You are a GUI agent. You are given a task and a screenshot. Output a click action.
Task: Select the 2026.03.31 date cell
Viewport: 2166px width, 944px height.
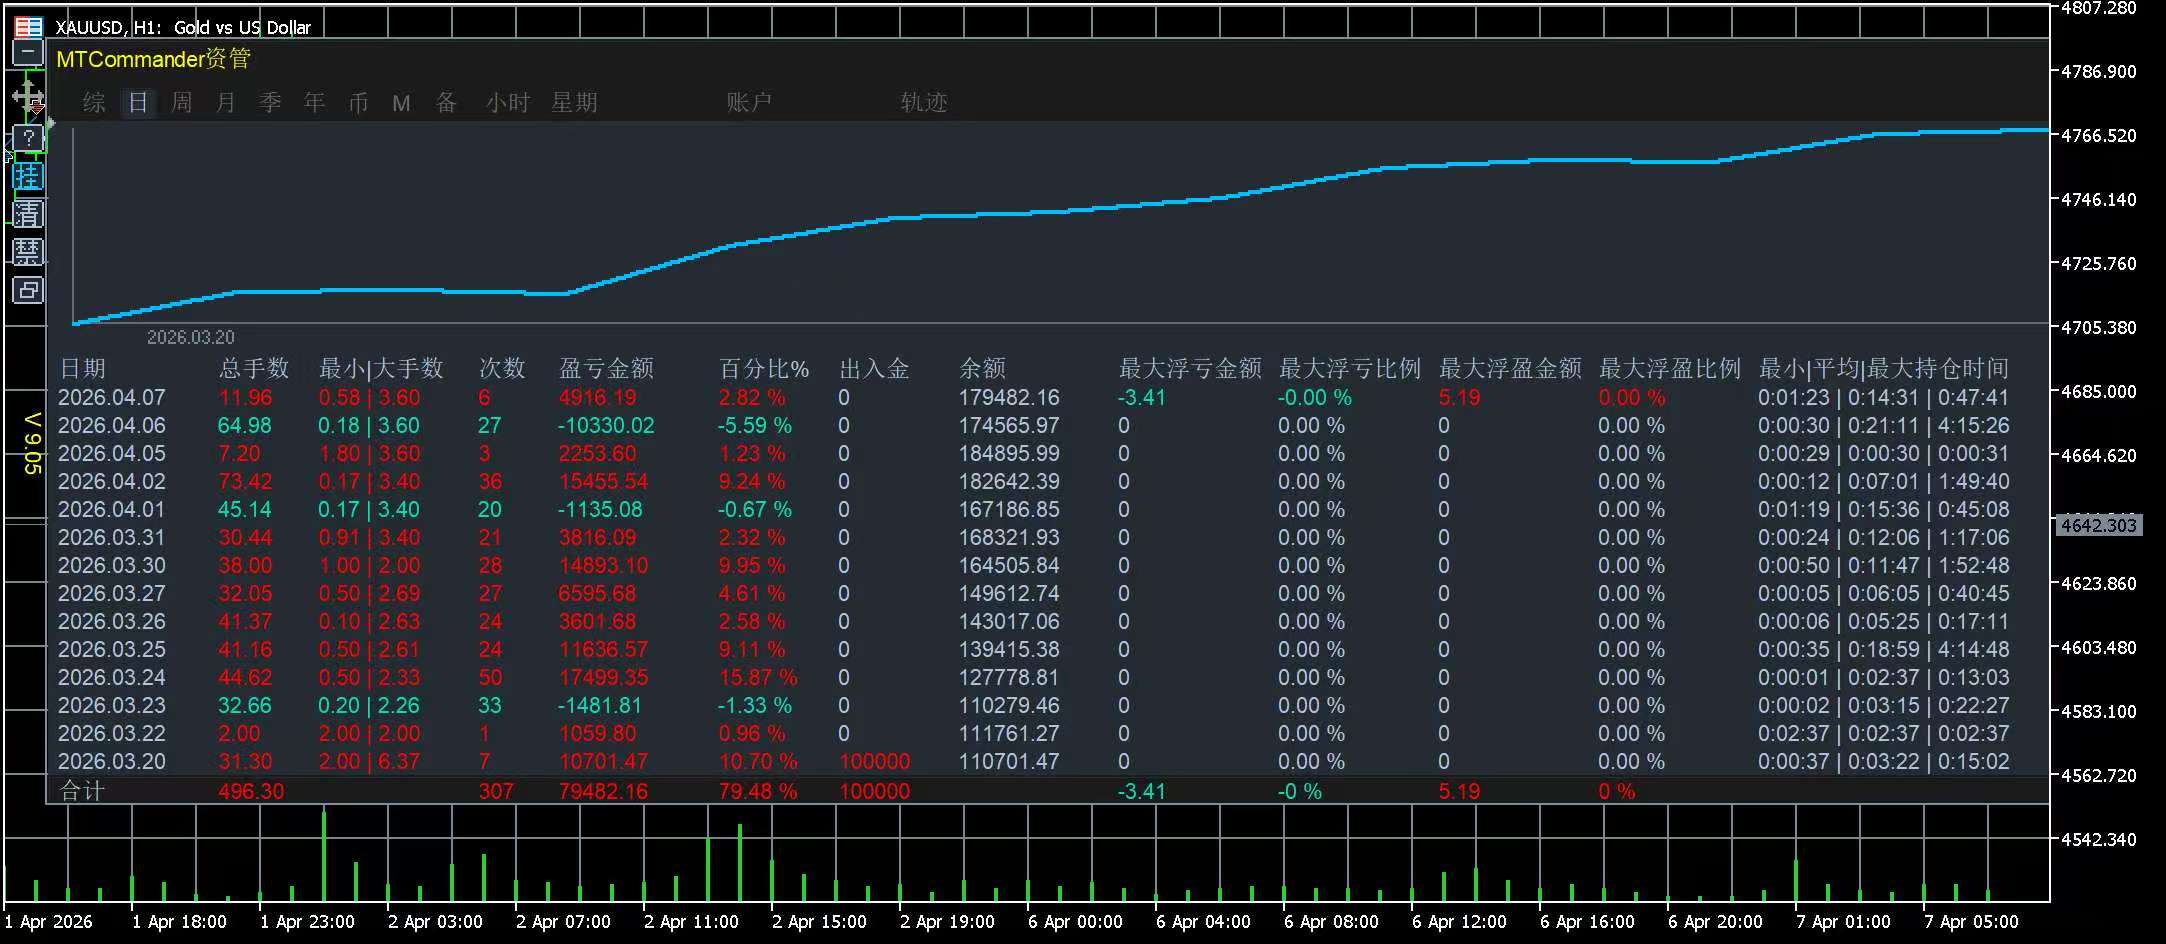pos(112,537)
